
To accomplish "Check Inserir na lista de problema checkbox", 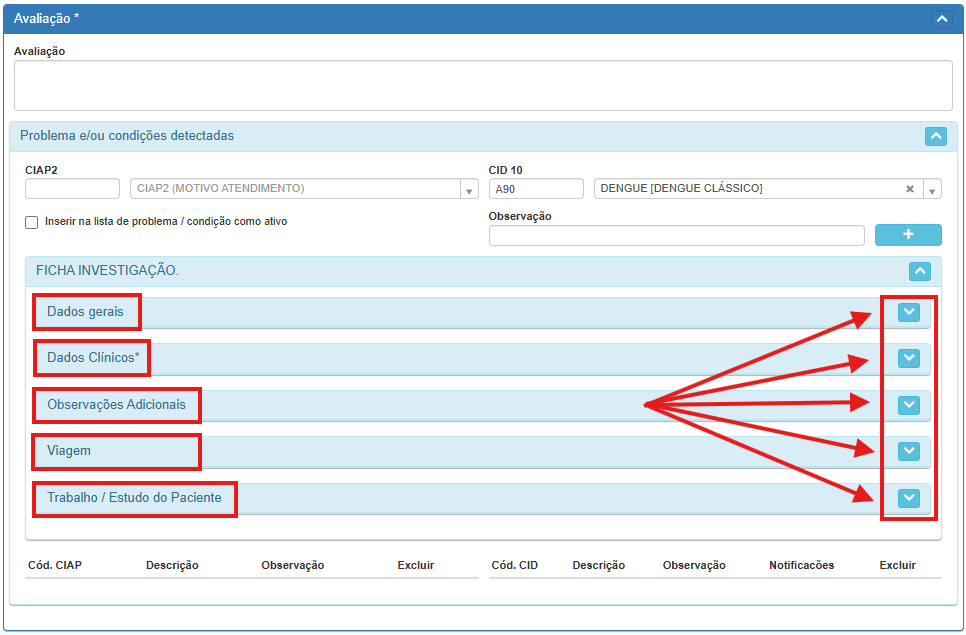I will (x=32, y=222).
